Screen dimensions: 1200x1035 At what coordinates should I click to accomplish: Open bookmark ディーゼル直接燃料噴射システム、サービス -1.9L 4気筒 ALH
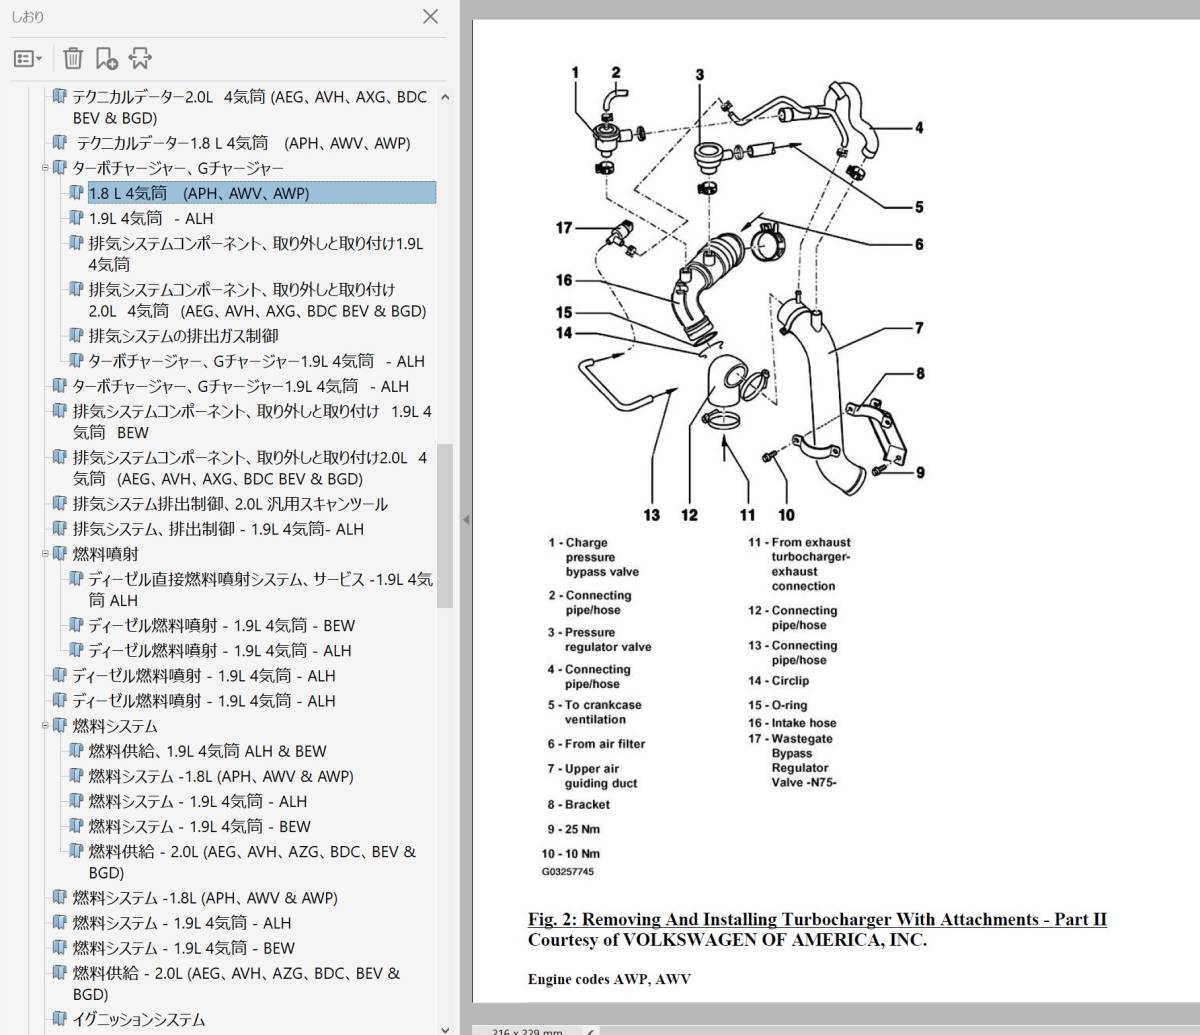click(260, 590)
